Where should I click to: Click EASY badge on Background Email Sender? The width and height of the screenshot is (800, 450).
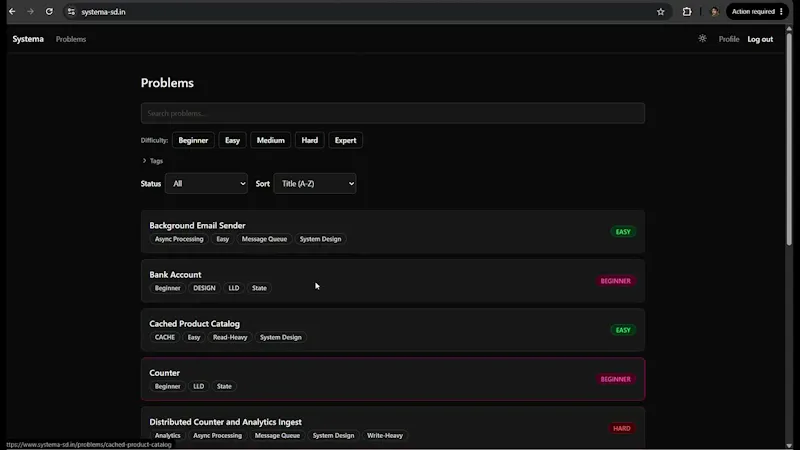[623, 232]
